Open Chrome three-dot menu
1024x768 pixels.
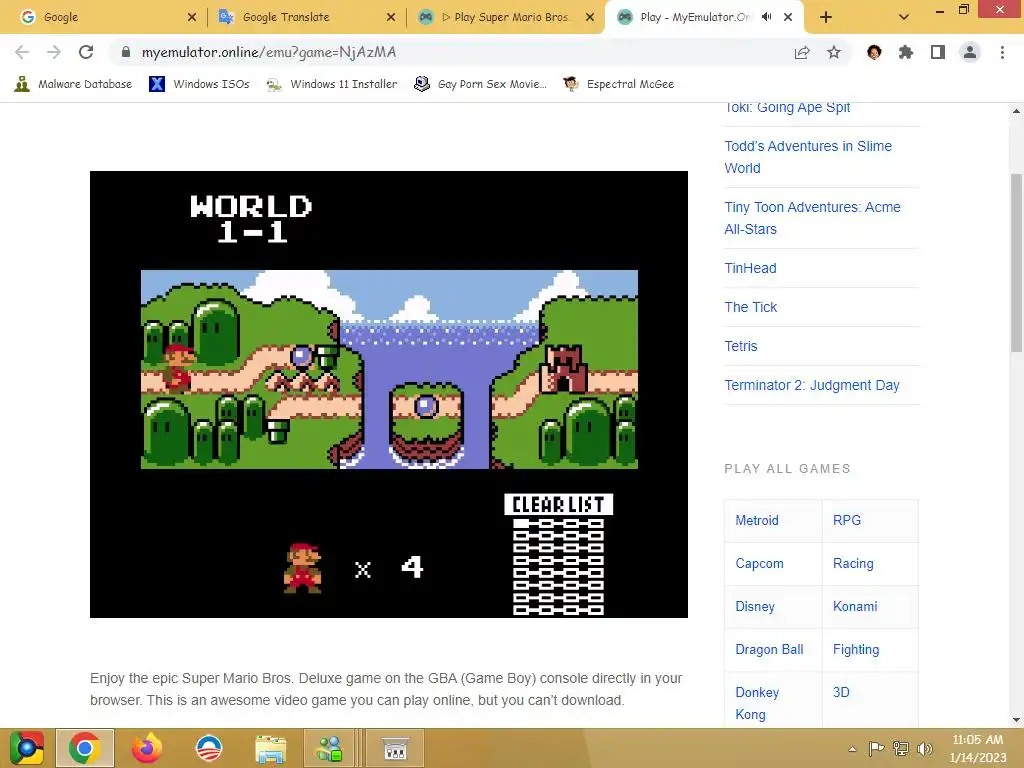click(1002, 52)
